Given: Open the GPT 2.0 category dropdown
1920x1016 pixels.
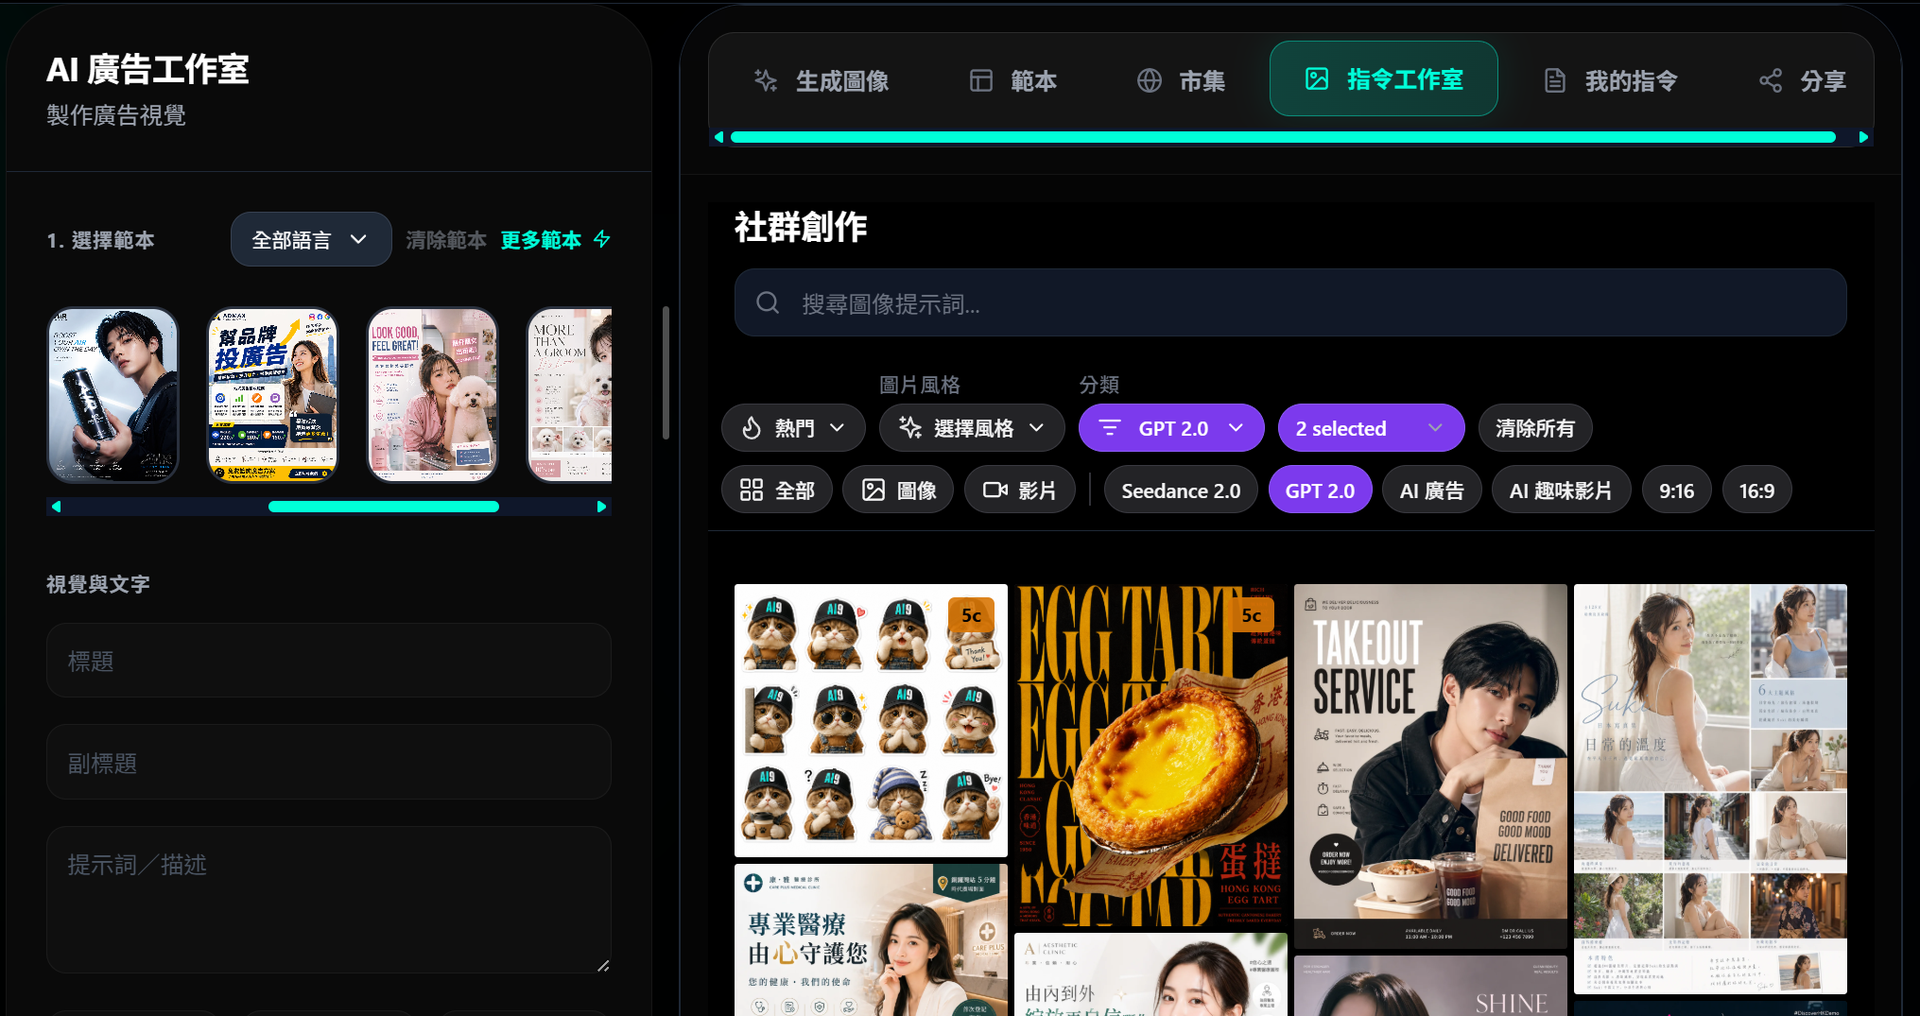Looking at the screenshot, I should pyautogui.click(x=1171, y=428).
